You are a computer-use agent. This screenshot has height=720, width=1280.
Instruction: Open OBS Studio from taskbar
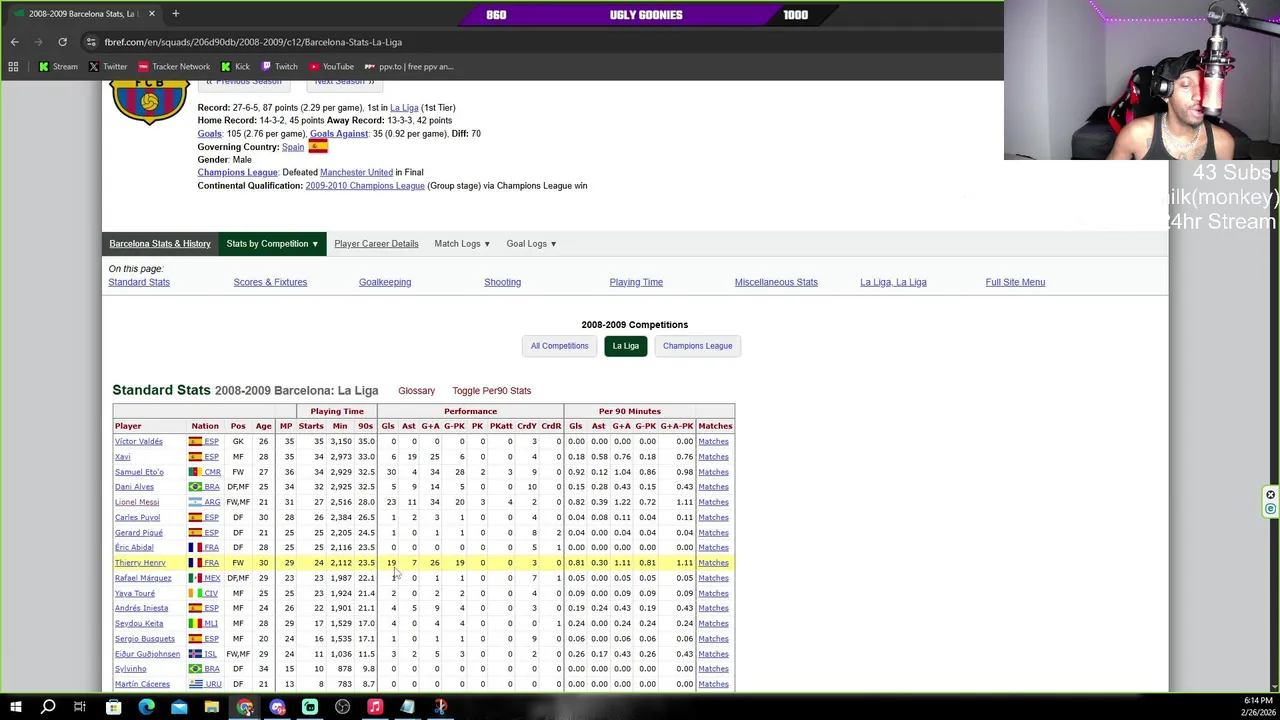[x=343, y=707]
